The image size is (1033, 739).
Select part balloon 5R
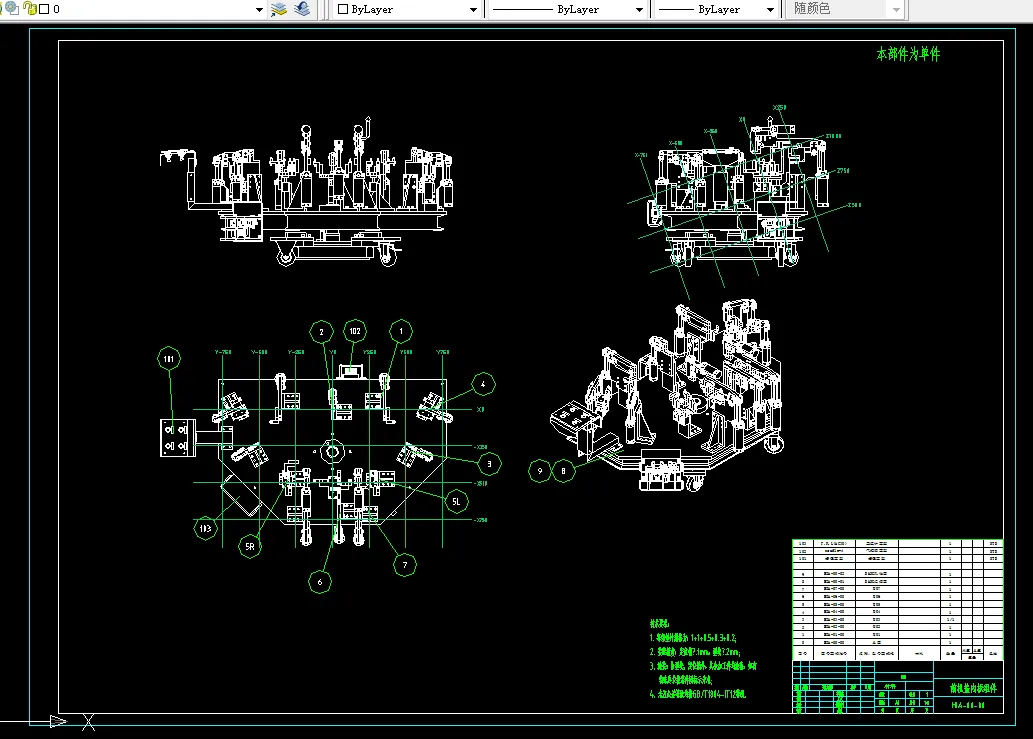coord(250,546)
